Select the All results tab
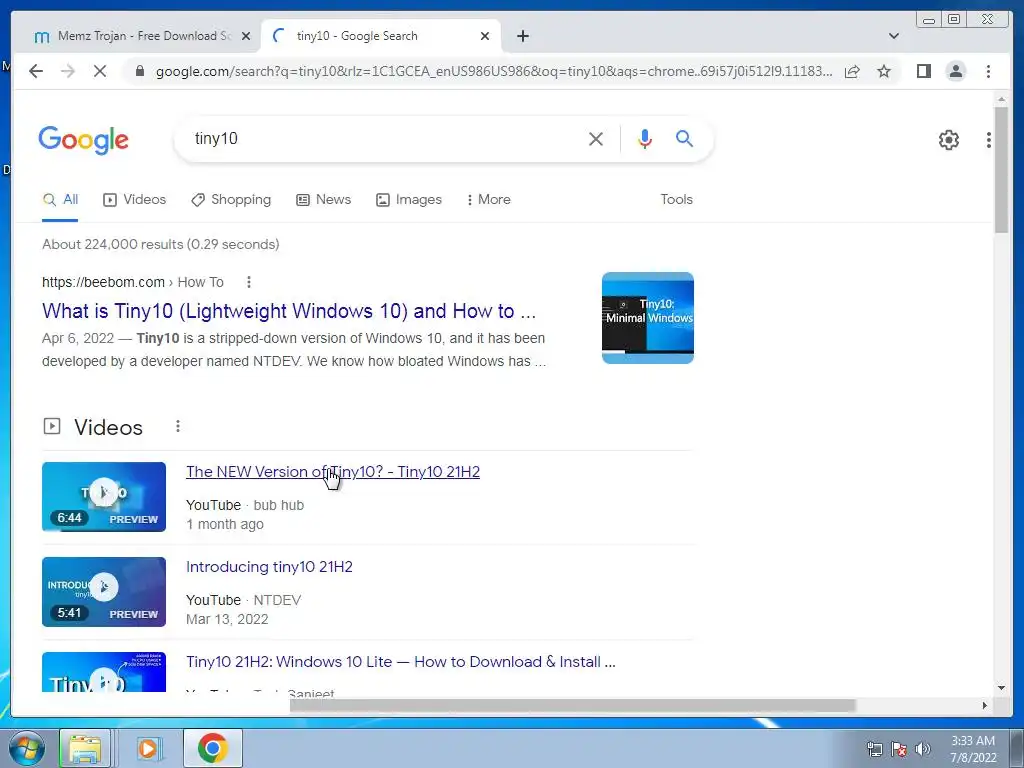The height and width of the screenshot is (768, 1024). click(x=60, y=200)
